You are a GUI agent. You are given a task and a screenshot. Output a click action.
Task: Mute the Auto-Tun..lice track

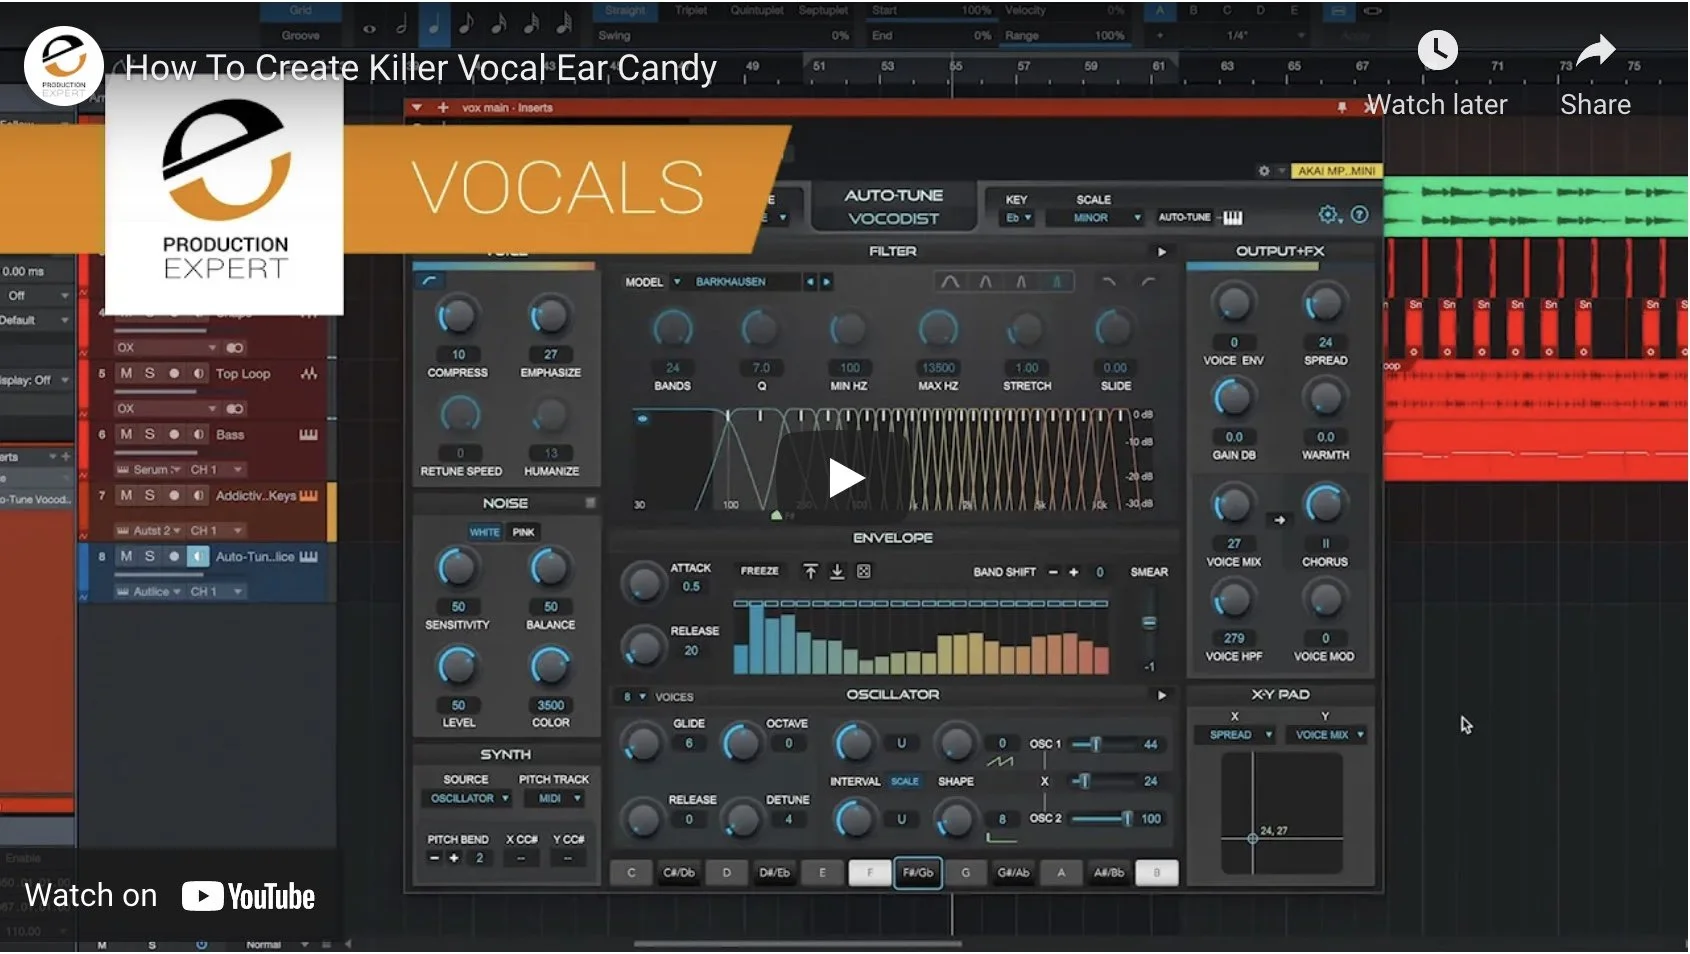(126, 557)
